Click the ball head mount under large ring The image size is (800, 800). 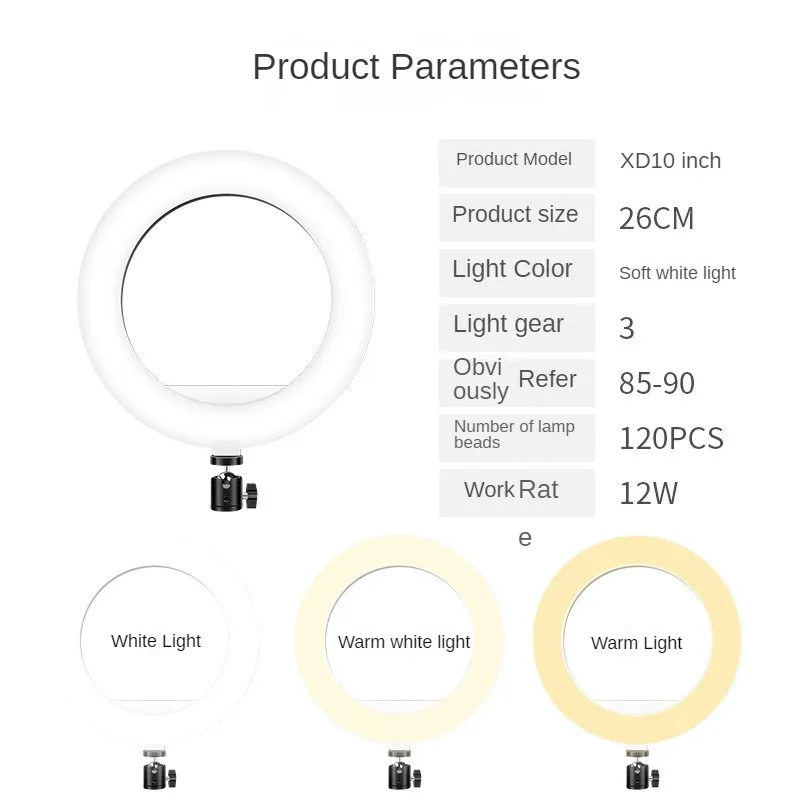click(234, 482)
